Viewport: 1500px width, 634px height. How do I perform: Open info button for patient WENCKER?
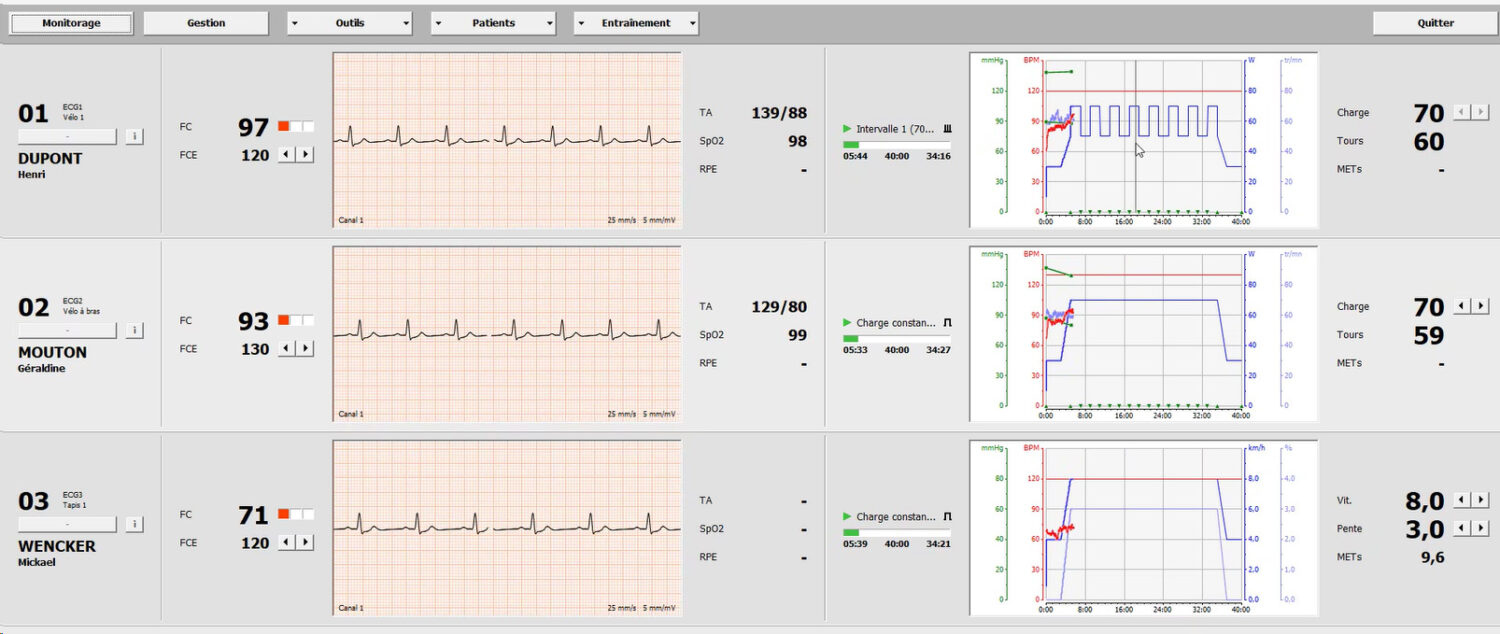[135, 524]
